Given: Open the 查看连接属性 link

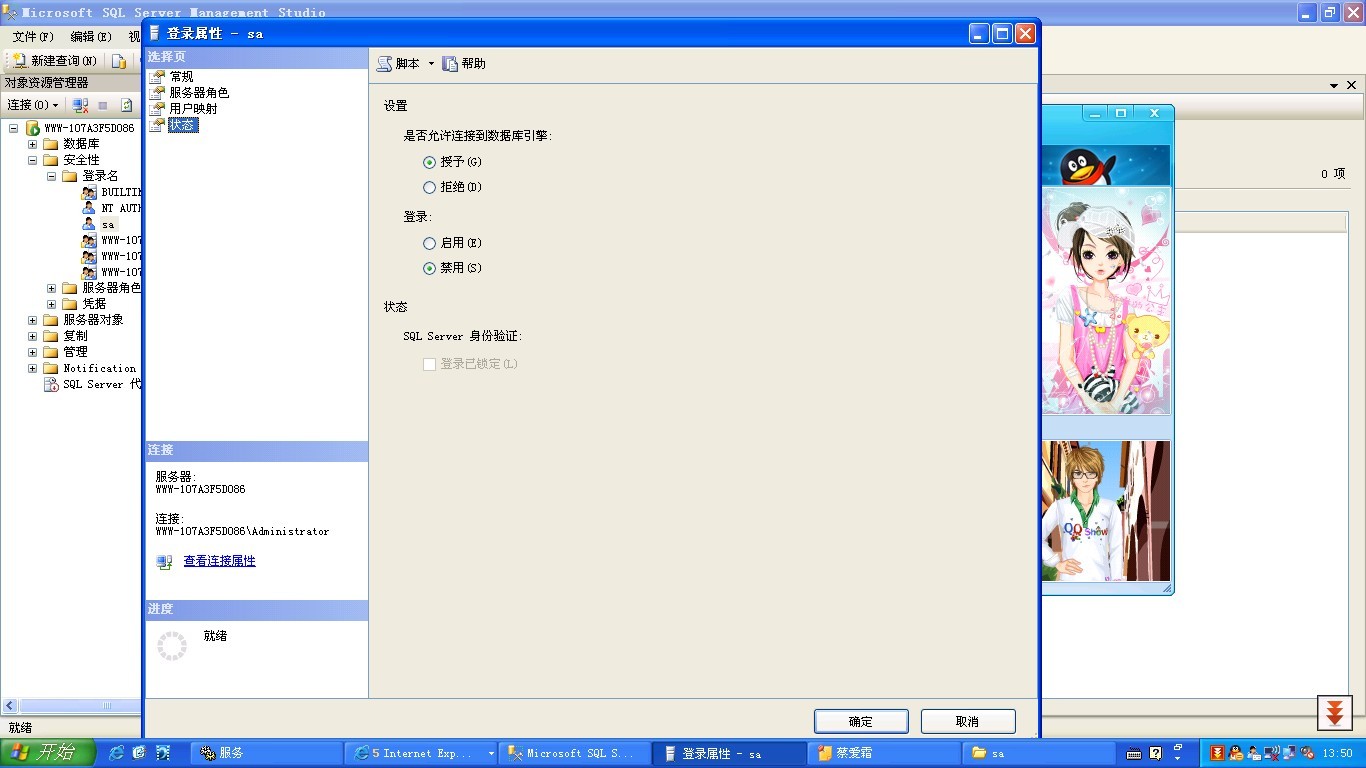Looking at the screenshot, I should pos(219,561).
